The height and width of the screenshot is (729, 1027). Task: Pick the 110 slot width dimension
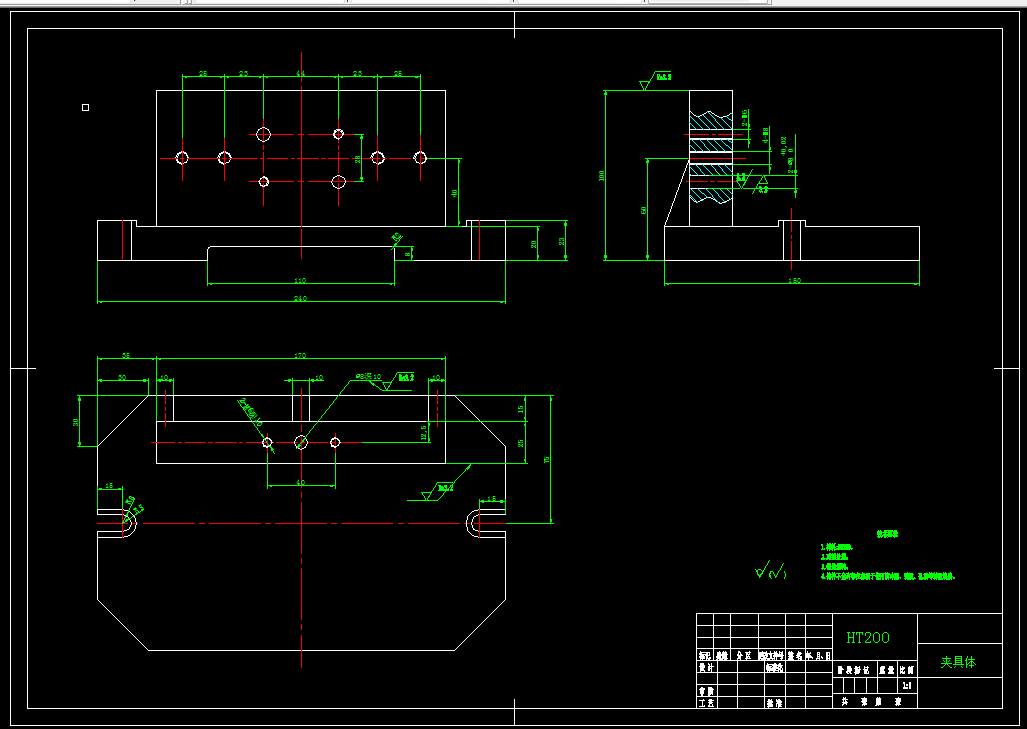[x=300, y=281]
